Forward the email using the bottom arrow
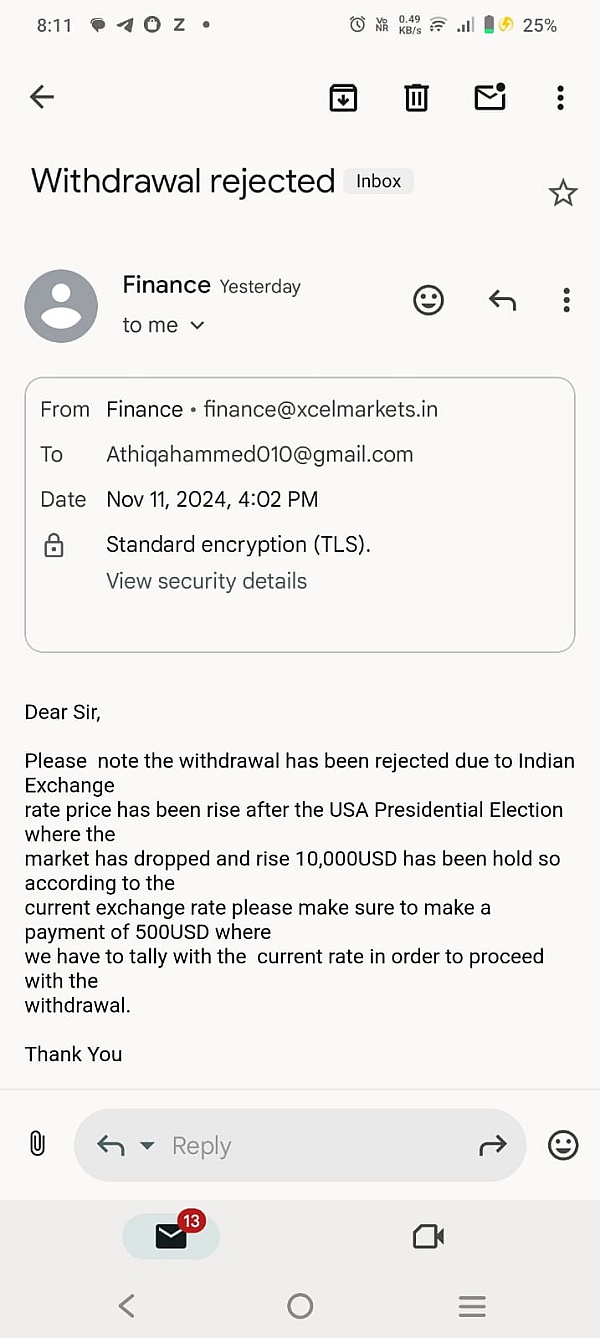600x1338 pixels. pyautogui.click(x=493, y=1146)
